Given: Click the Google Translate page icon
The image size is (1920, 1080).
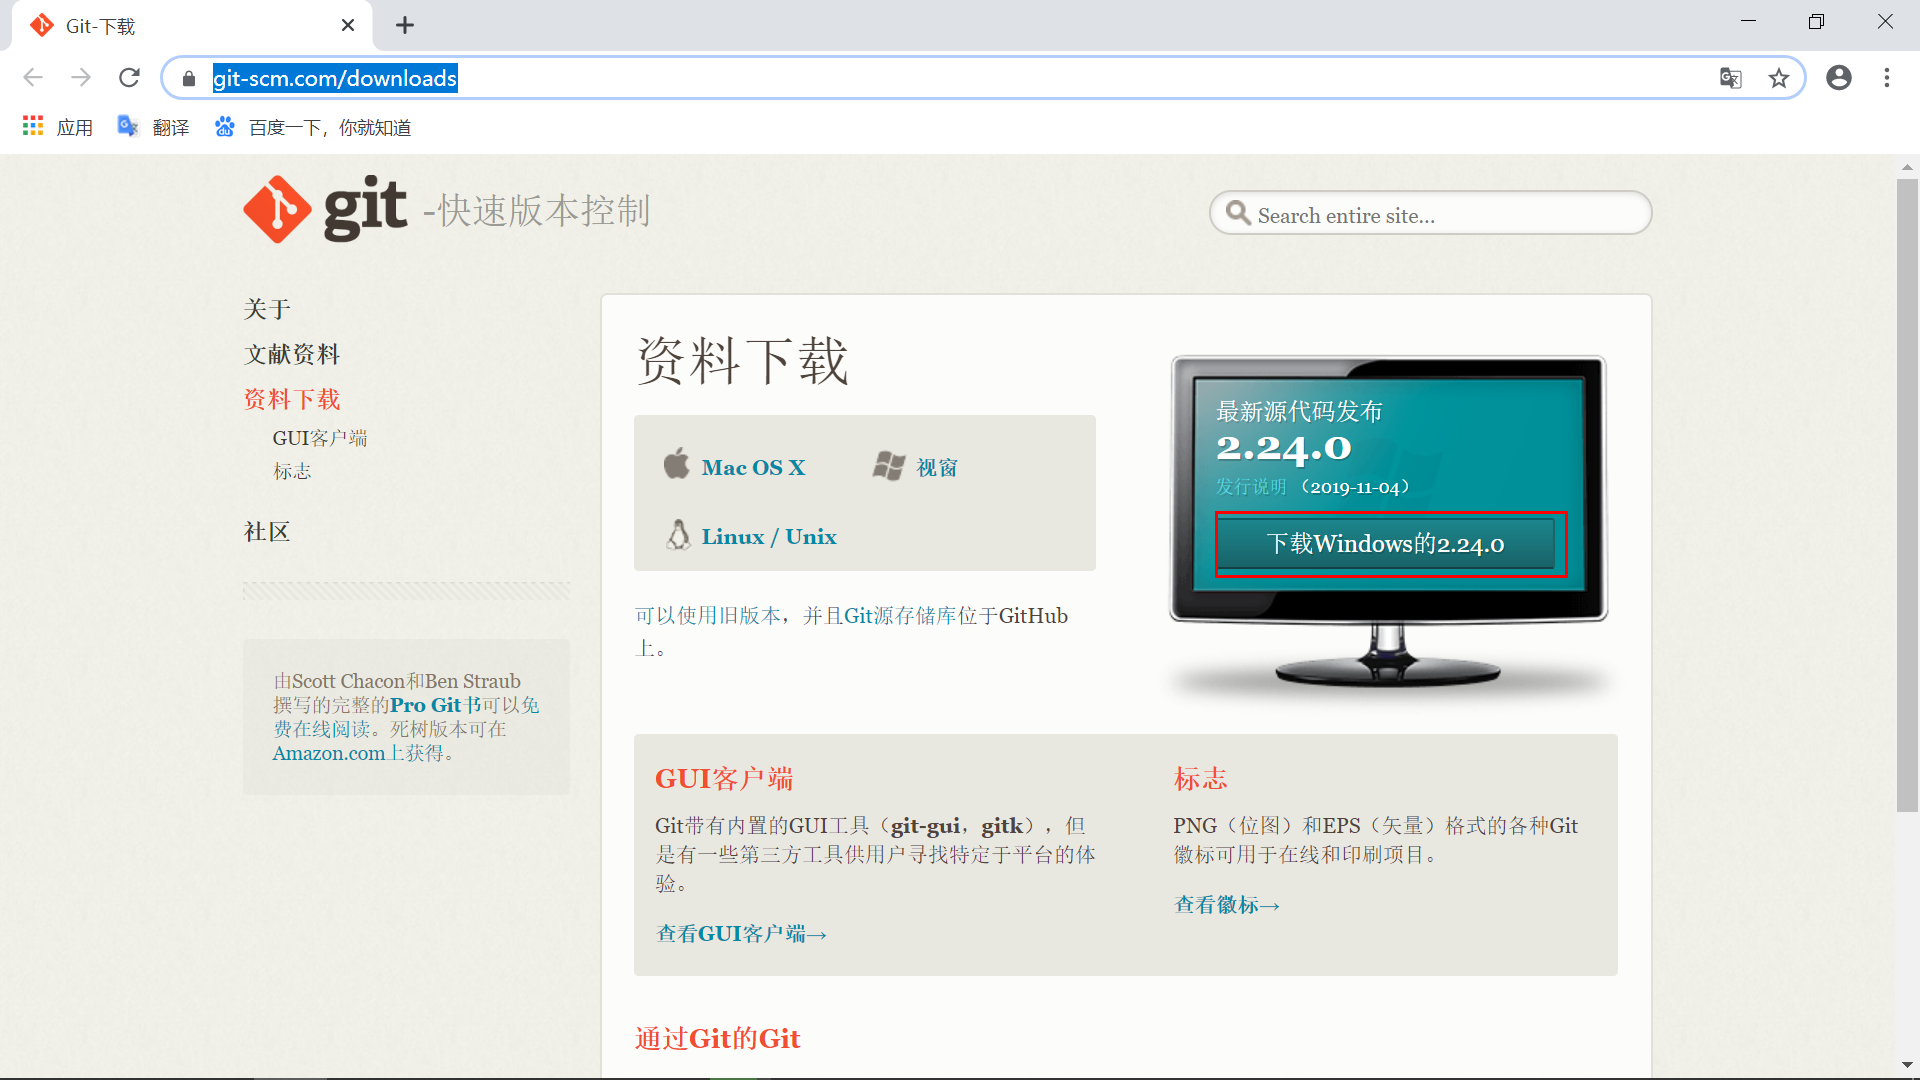Looking at the screenshot, I should coord(1730,78).
